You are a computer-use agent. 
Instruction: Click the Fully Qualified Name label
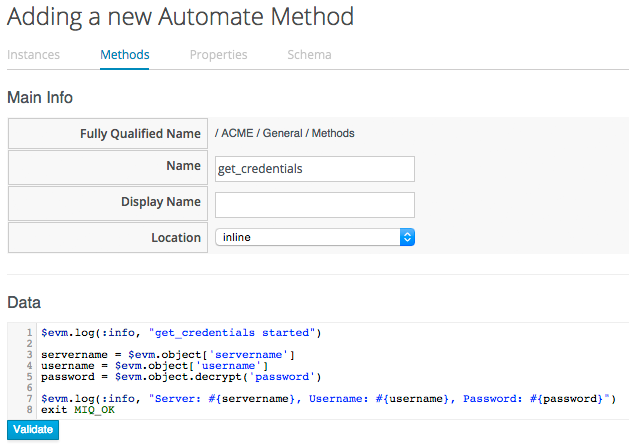[140, 134]
